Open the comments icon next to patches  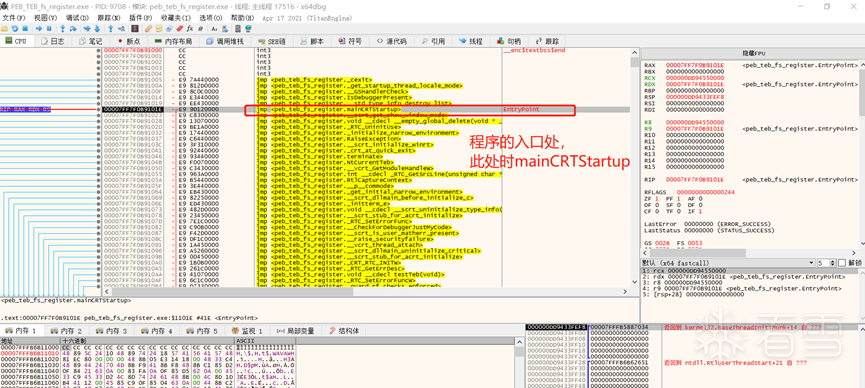(x=159, y=28)
